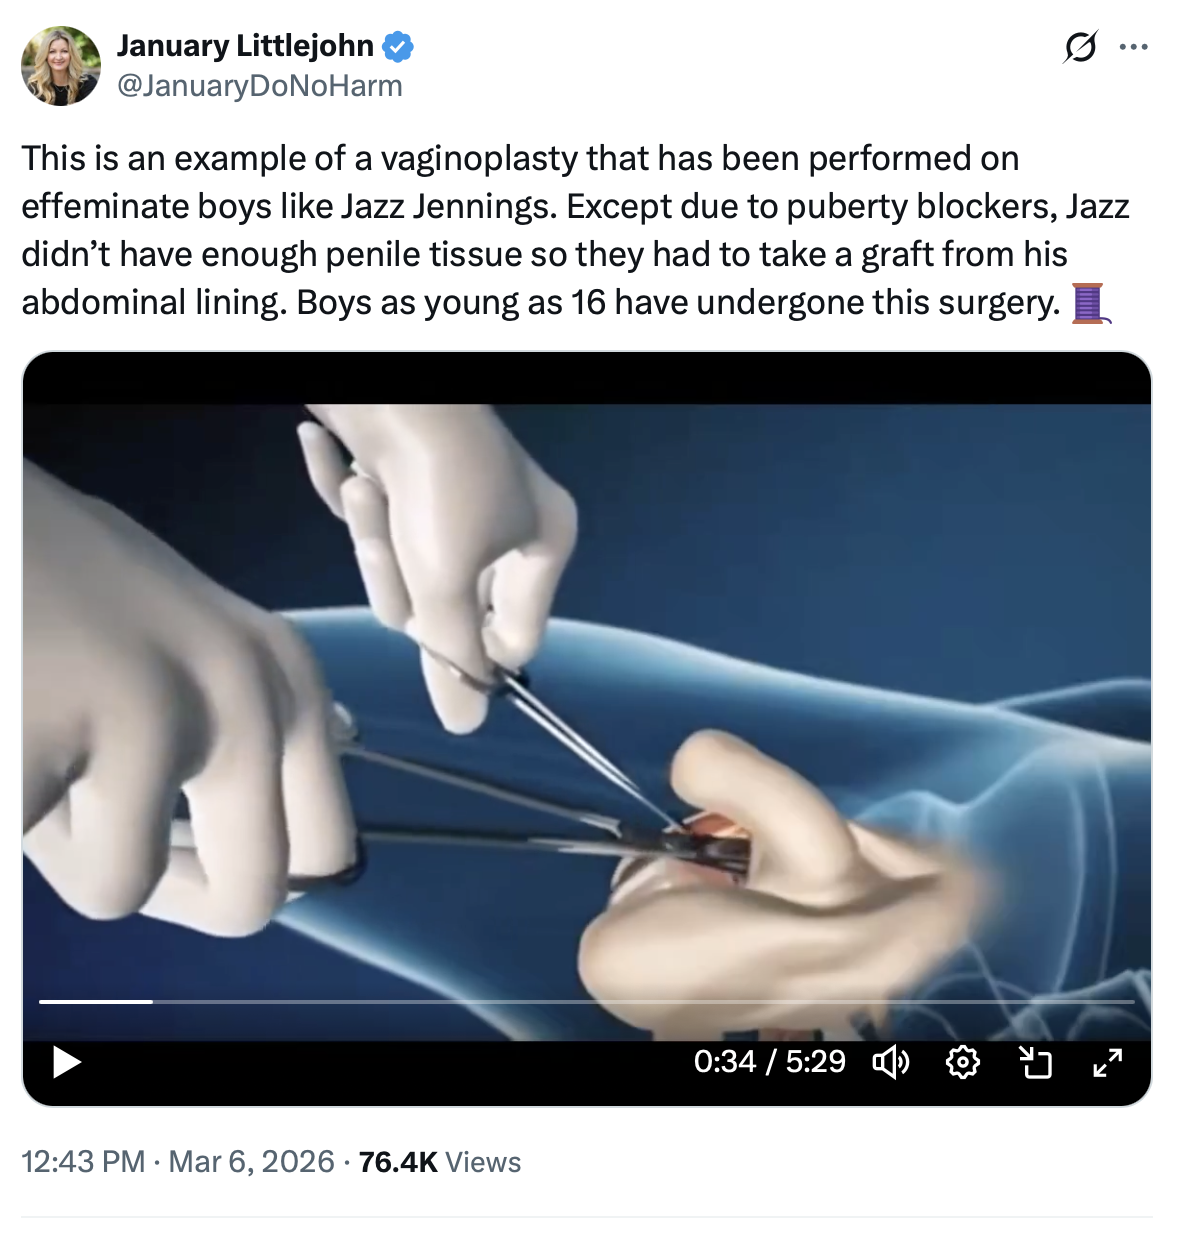This screenshot has width=1178, height=1234.
Task: Click the thread spool emoji in the post
Action: click(x=1088, y=303)
